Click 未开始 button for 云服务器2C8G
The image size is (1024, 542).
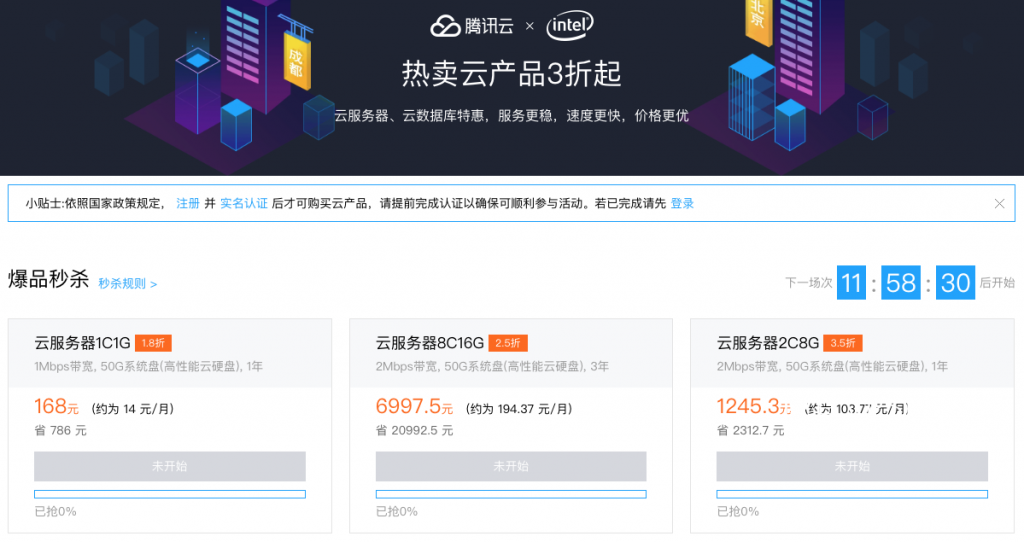(852, 466)
